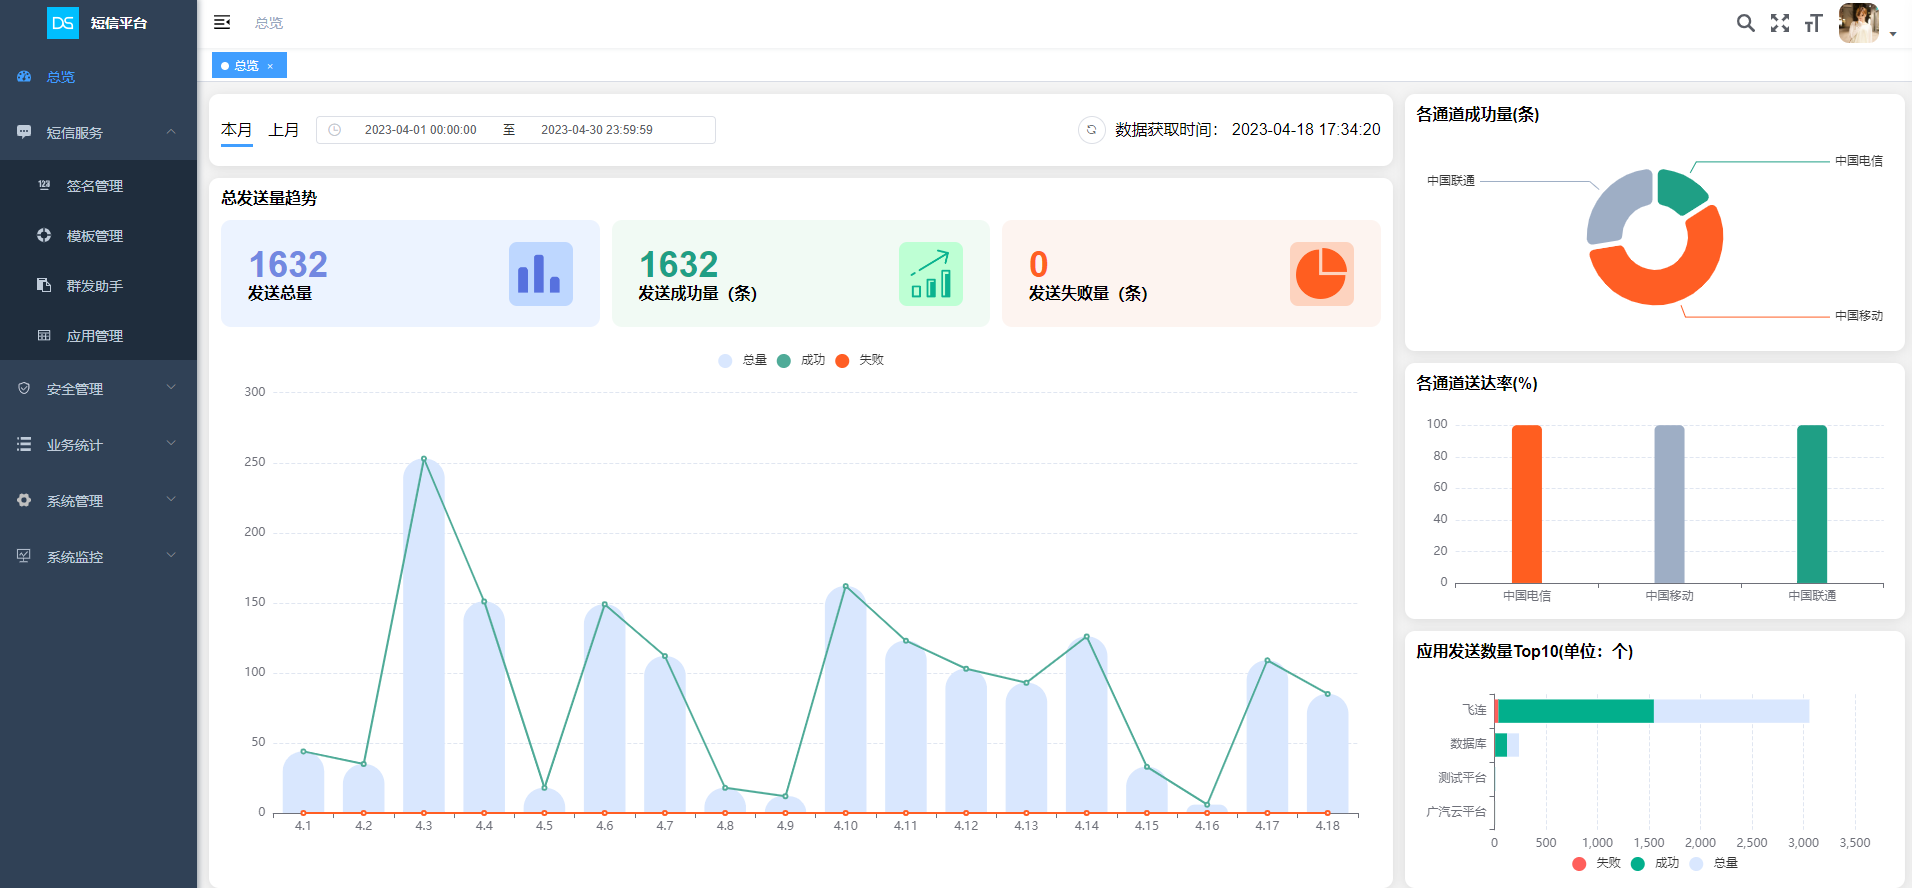Click 短信平台 title text
This screenshot has height=888, width=1912.
point(119,23)
